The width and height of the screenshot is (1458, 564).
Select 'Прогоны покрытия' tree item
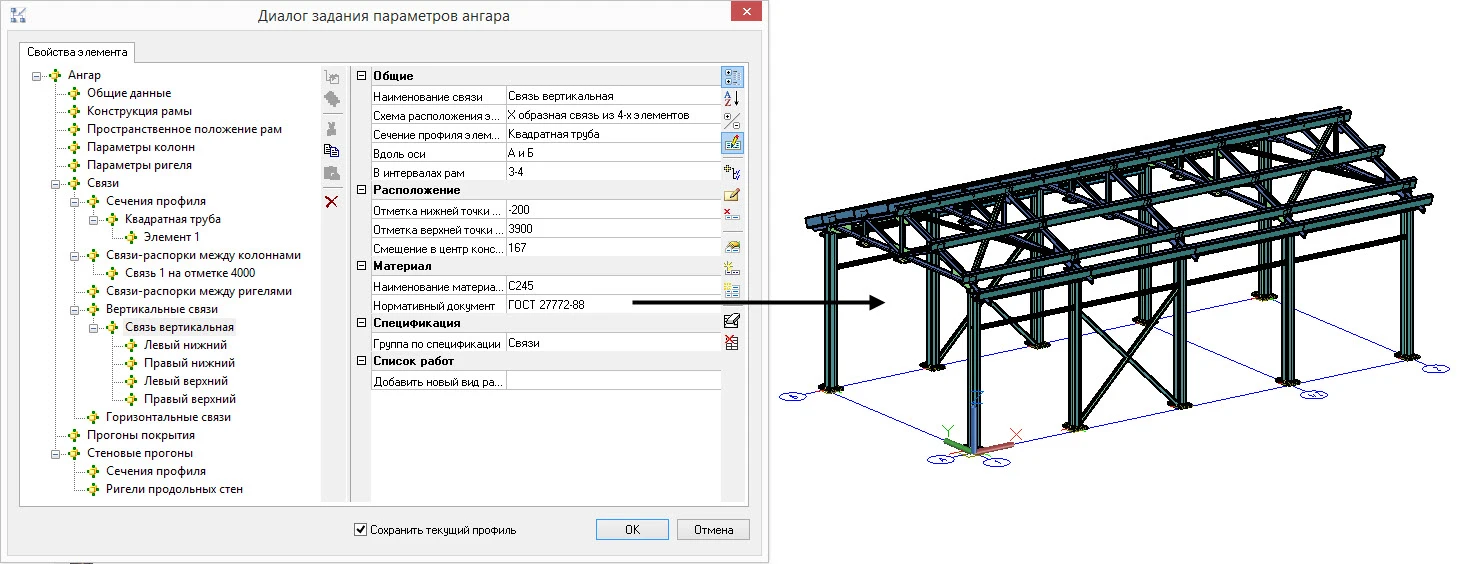[140, 435]
